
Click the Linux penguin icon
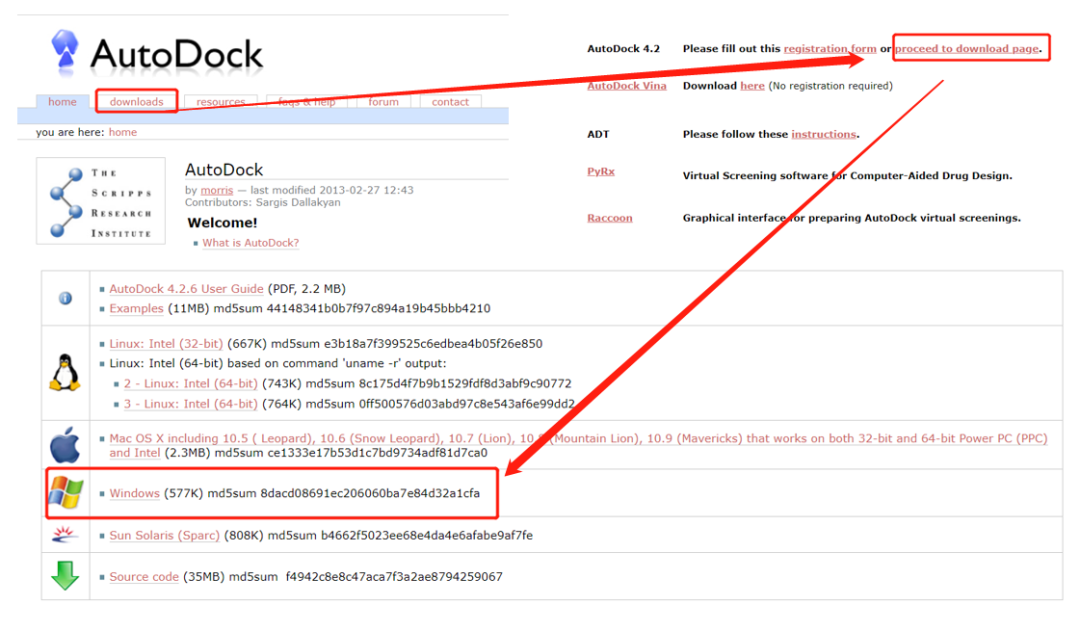click(x=65, y=373)
